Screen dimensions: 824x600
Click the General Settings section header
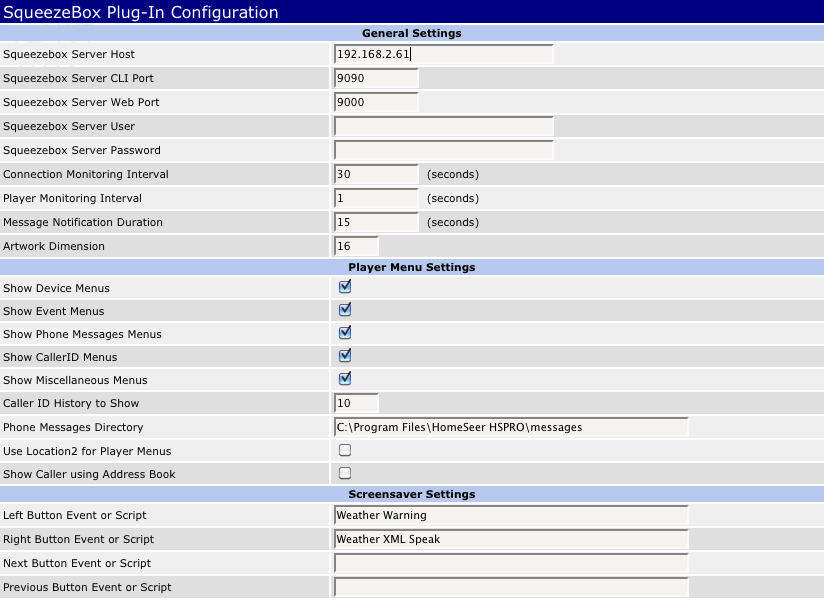(412, 33)
